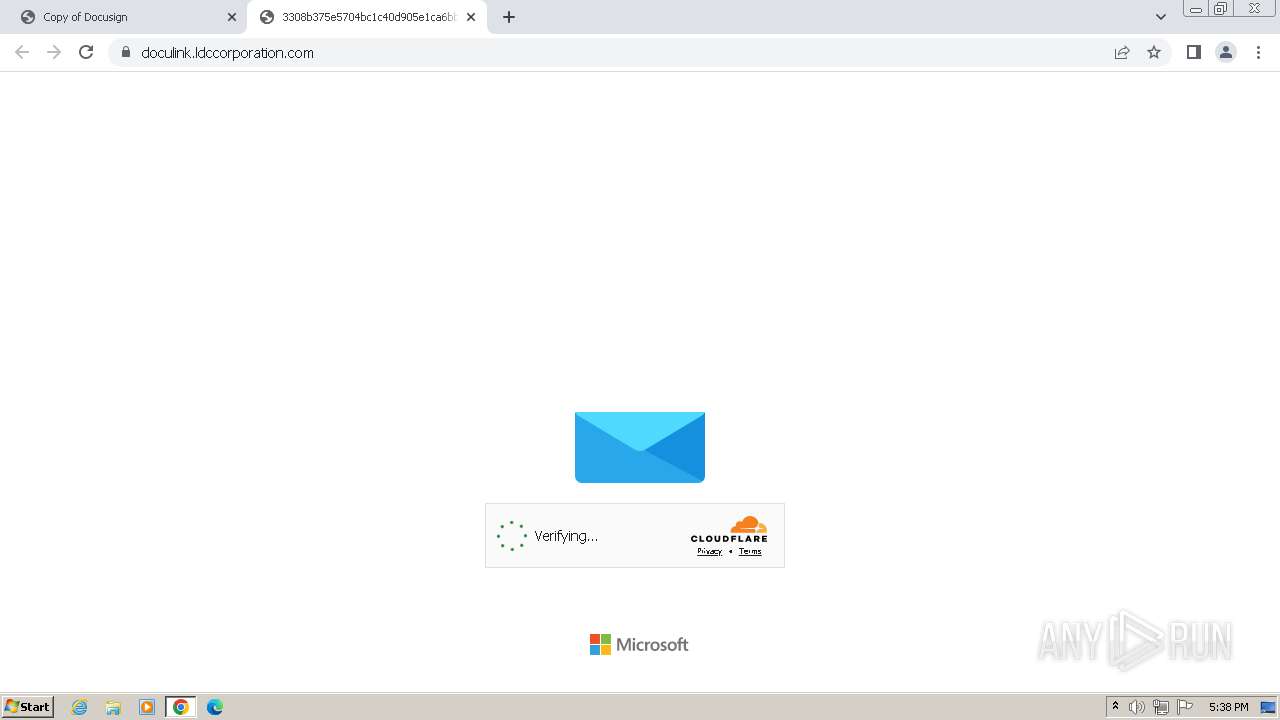Open the volume speaker control in tray
The height and width of the screenshot is (720, 1280).
click(x=1137, y=707)
